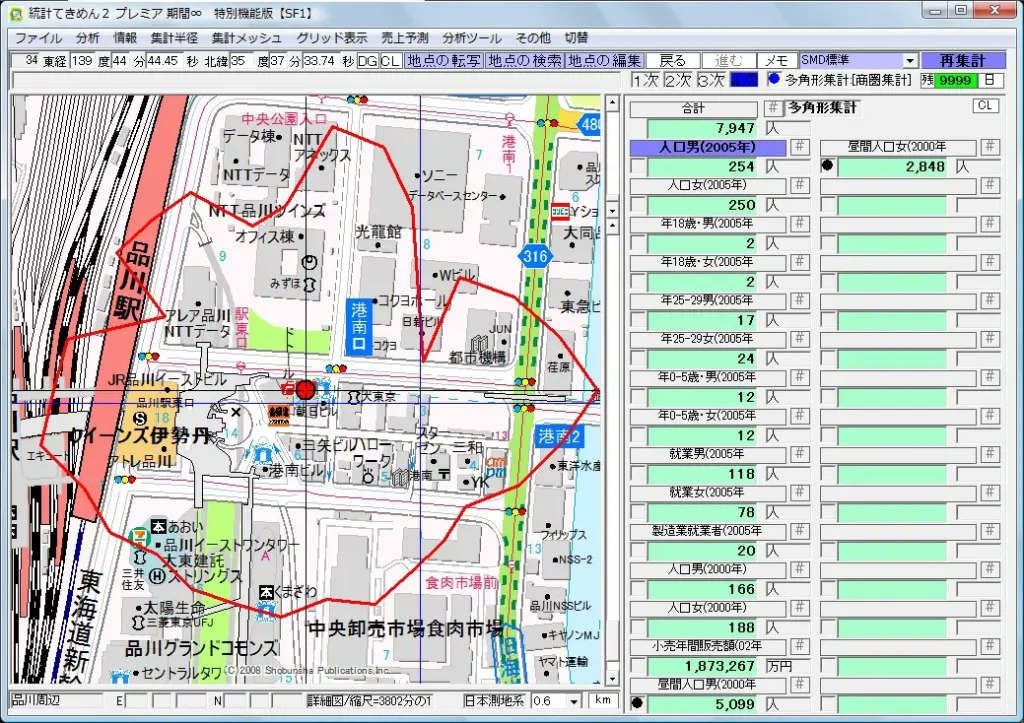Toggle the checkbox beside 人口女 value 250
The image size is (1024, 723).
pyautogui.click(x=637, y=204)
